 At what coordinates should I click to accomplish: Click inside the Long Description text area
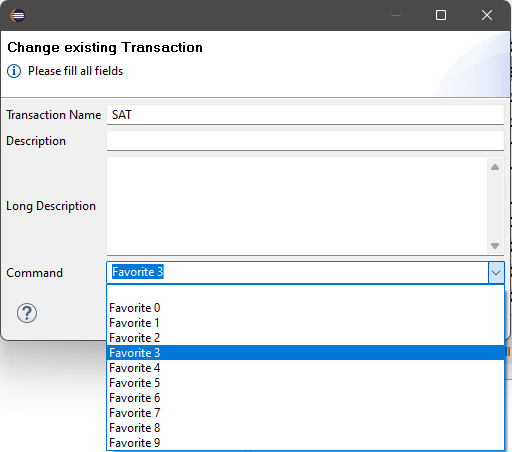point(297,206)
